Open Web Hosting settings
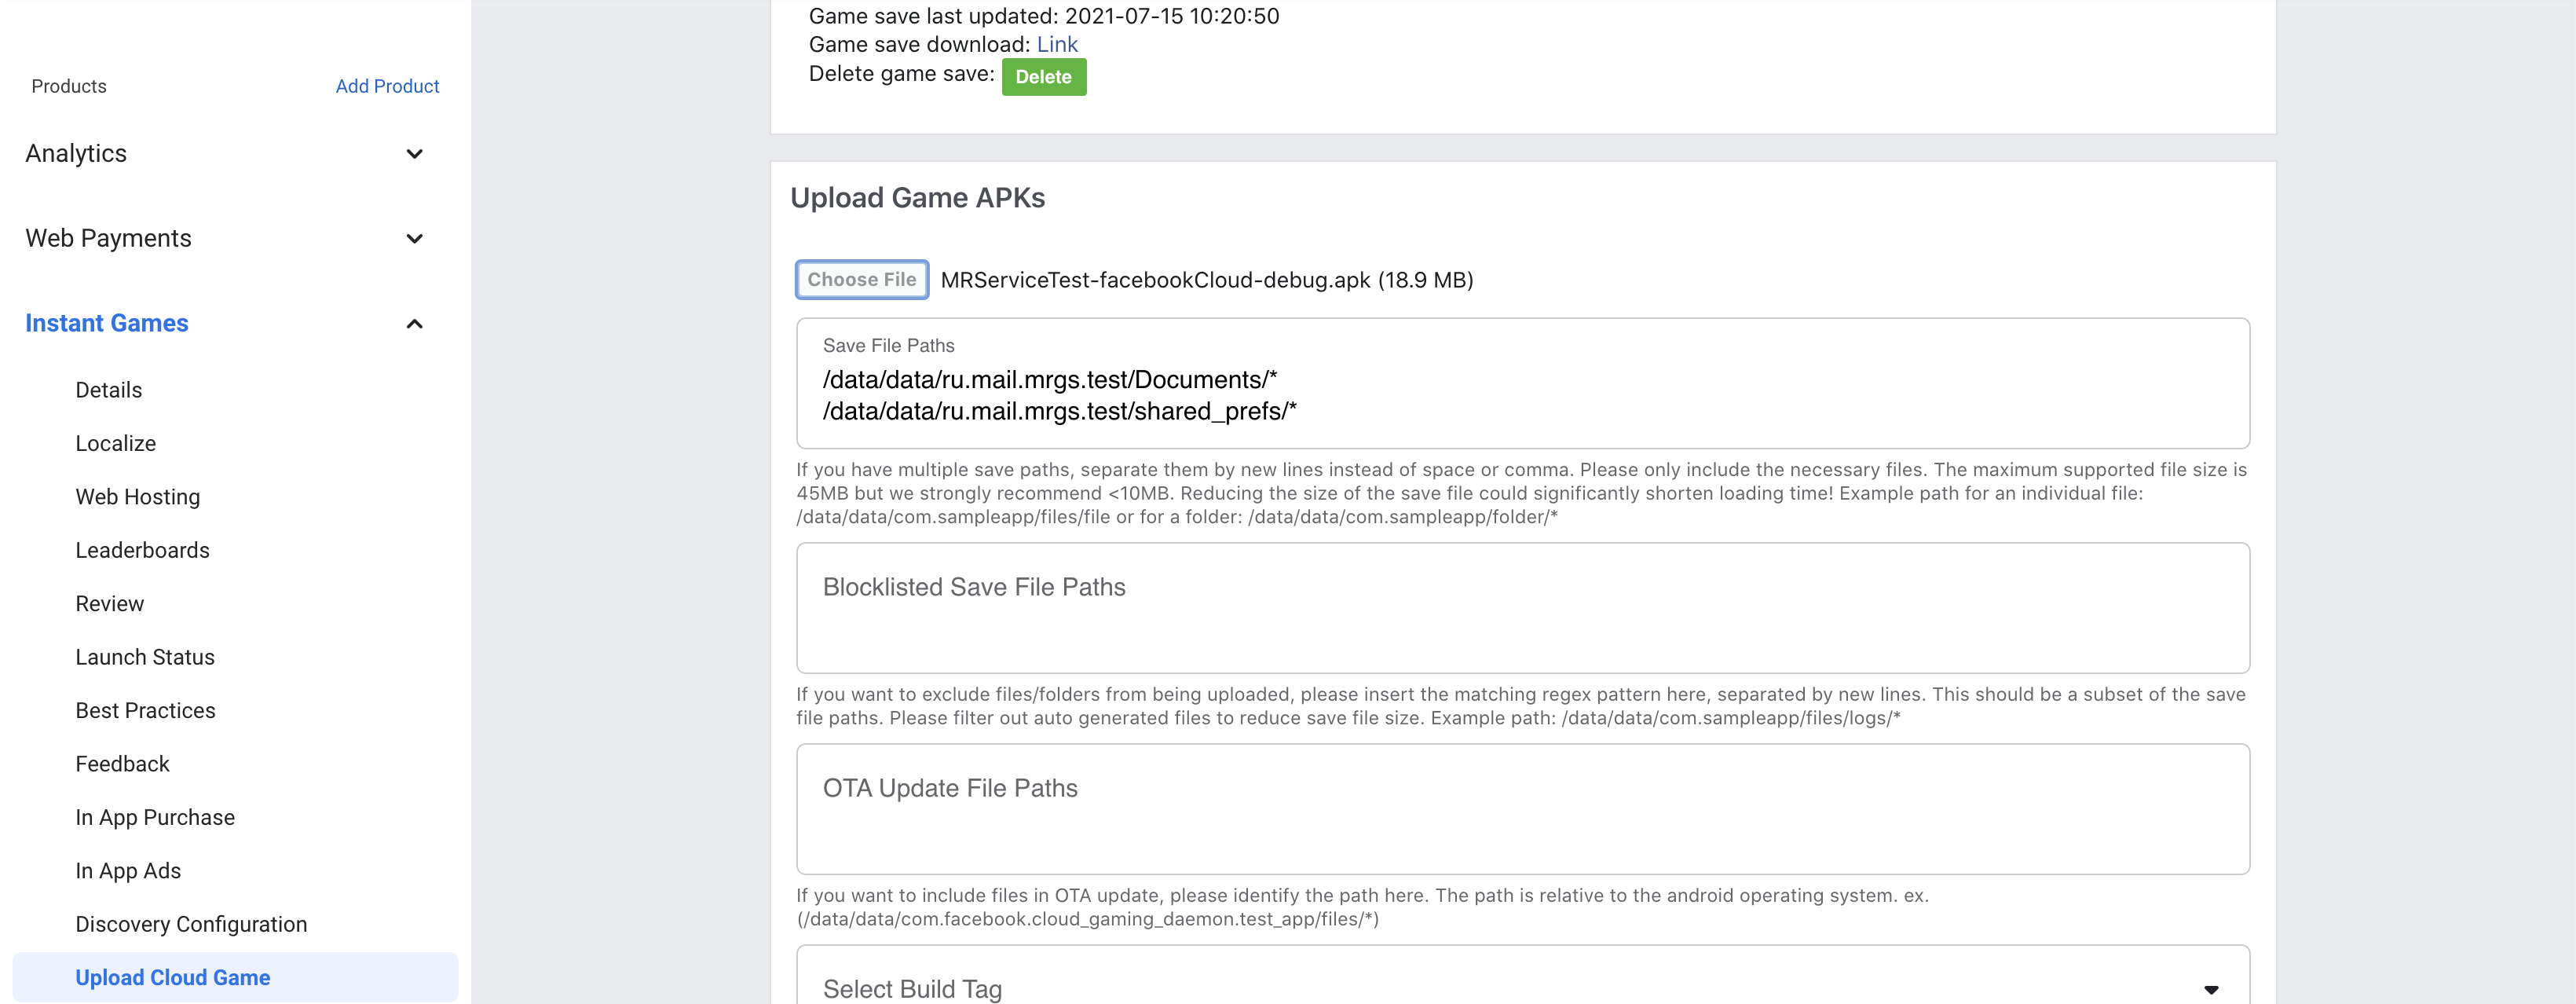2576x1004 pixels. (138, 496)
